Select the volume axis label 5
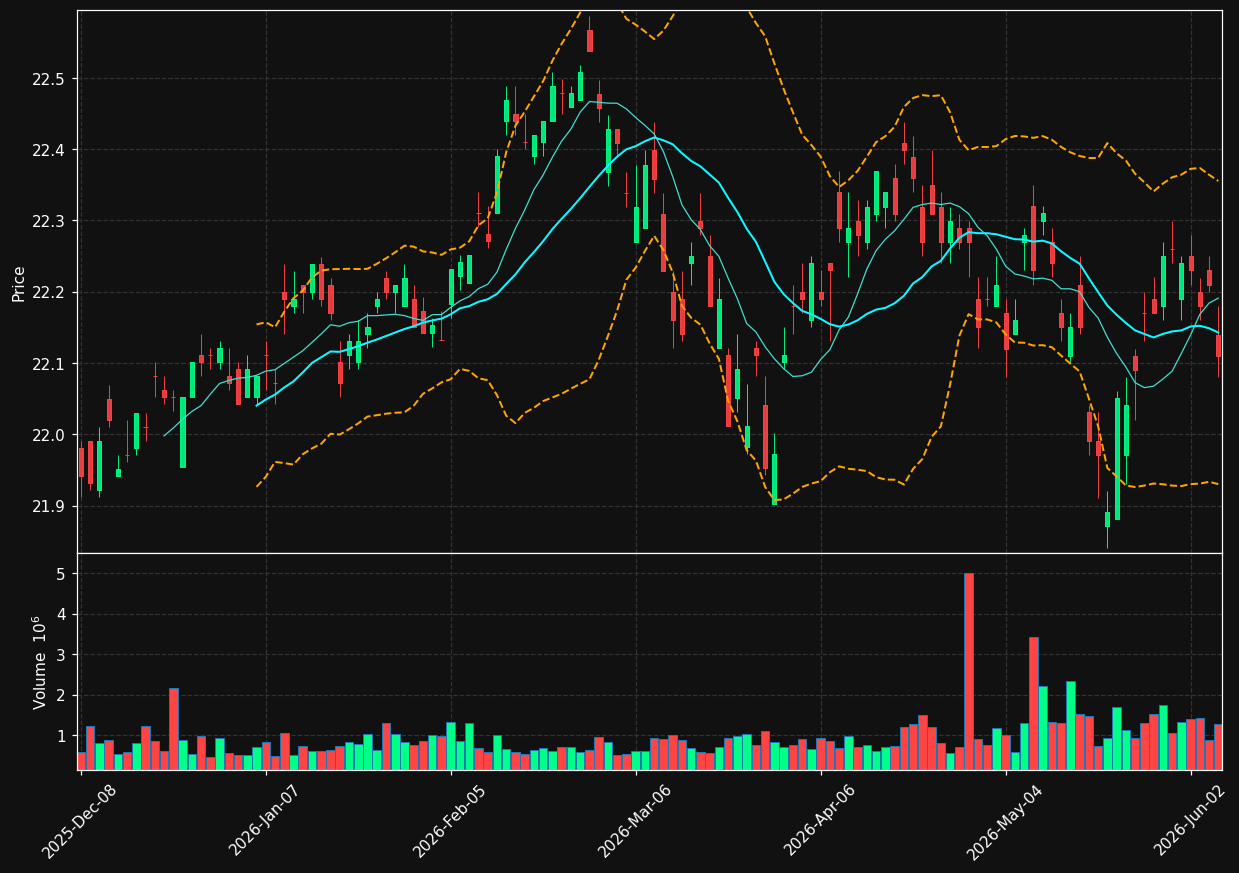Screen dimensions: 1239x873 tap(61, 574)
